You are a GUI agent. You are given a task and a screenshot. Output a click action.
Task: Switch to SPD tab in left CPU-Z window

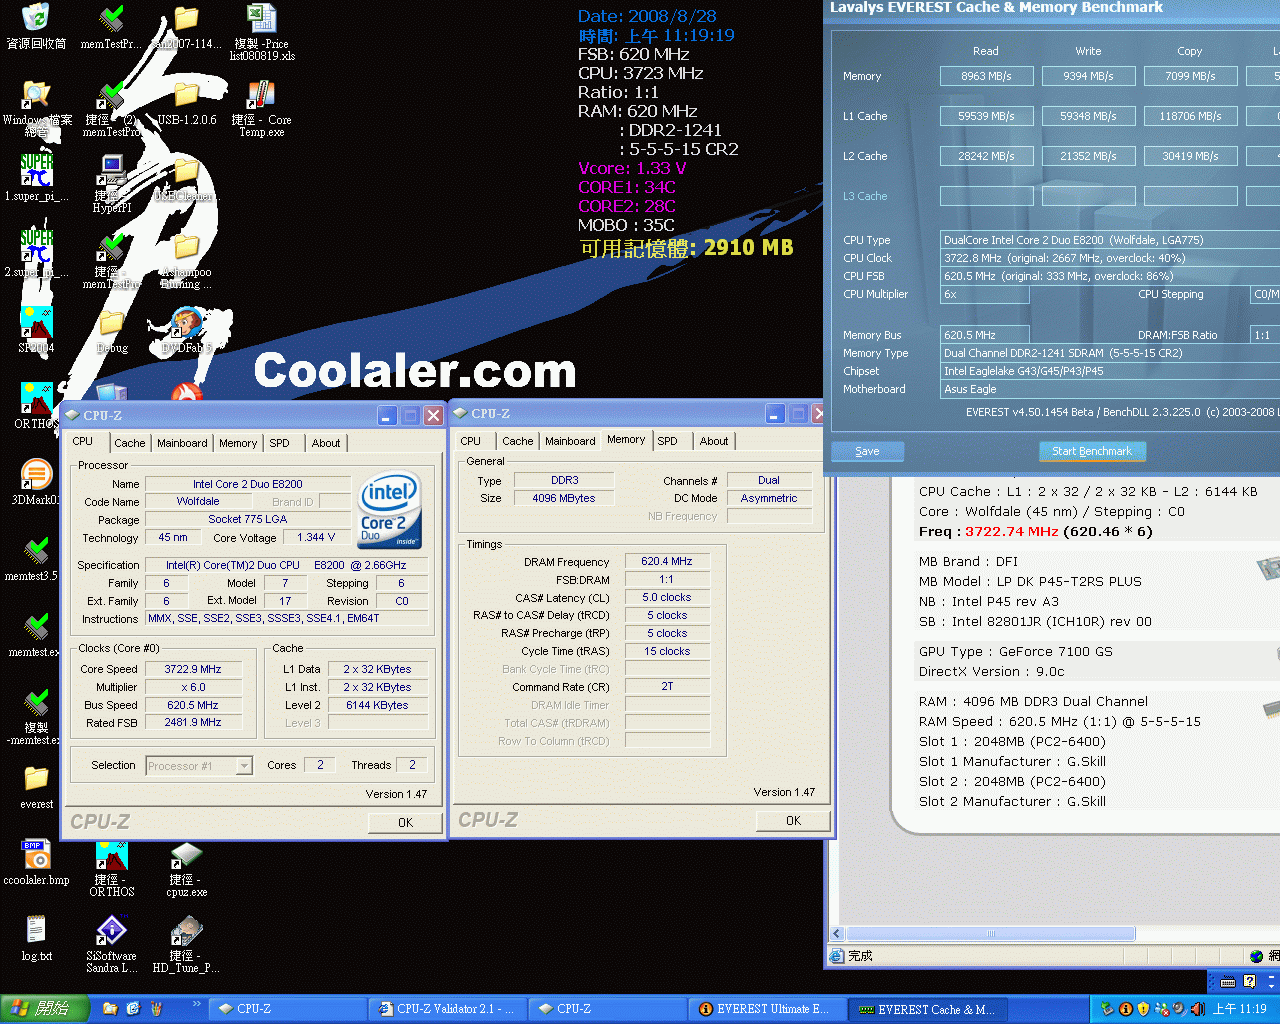(x=280, y=443)
